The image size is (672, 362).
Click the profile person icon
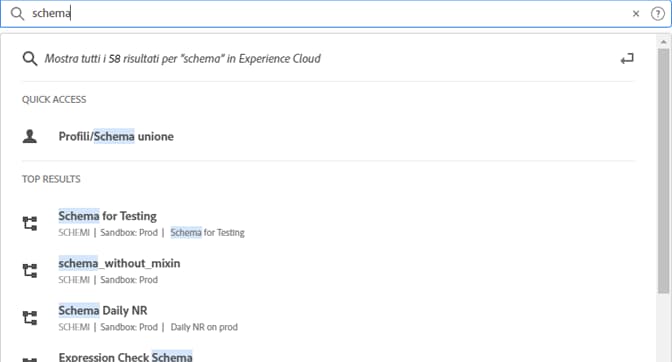[30, 136]
